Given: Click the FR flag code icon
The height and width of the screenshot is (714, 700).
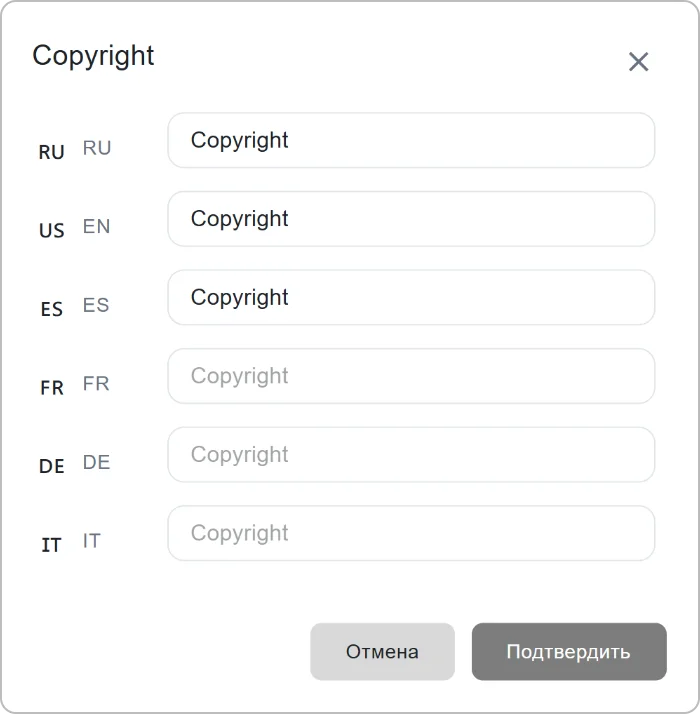Looking at the screenshot, I should 51,388.
